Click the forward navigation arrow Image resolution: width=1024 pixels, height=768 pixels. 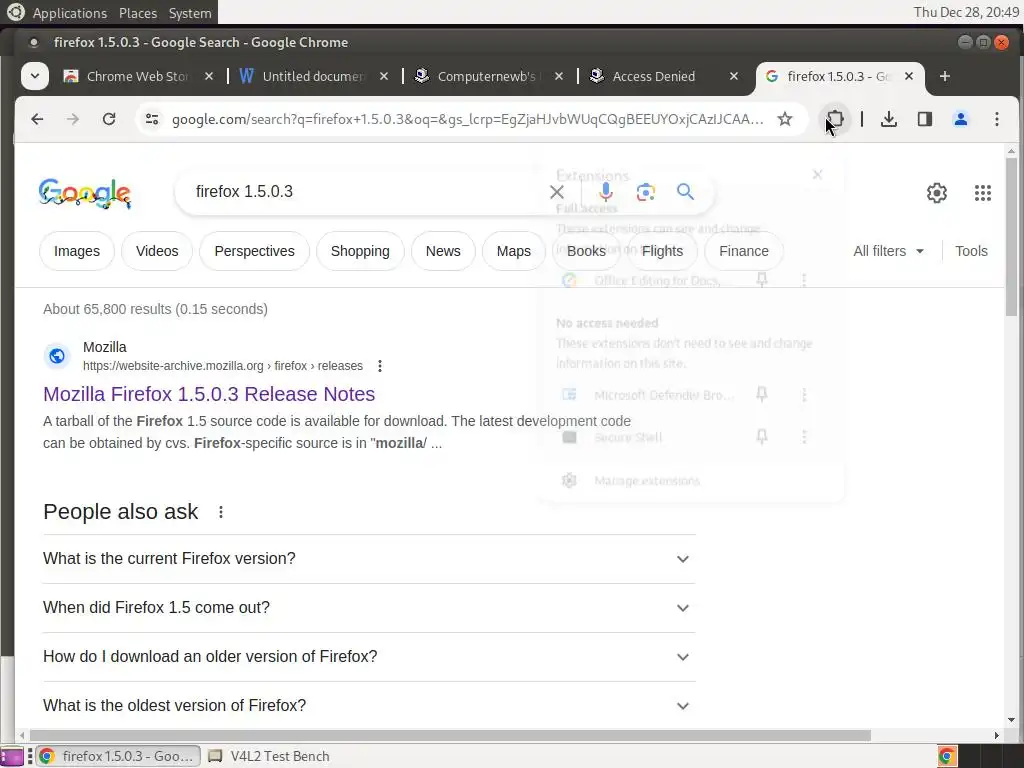[73, 119]
